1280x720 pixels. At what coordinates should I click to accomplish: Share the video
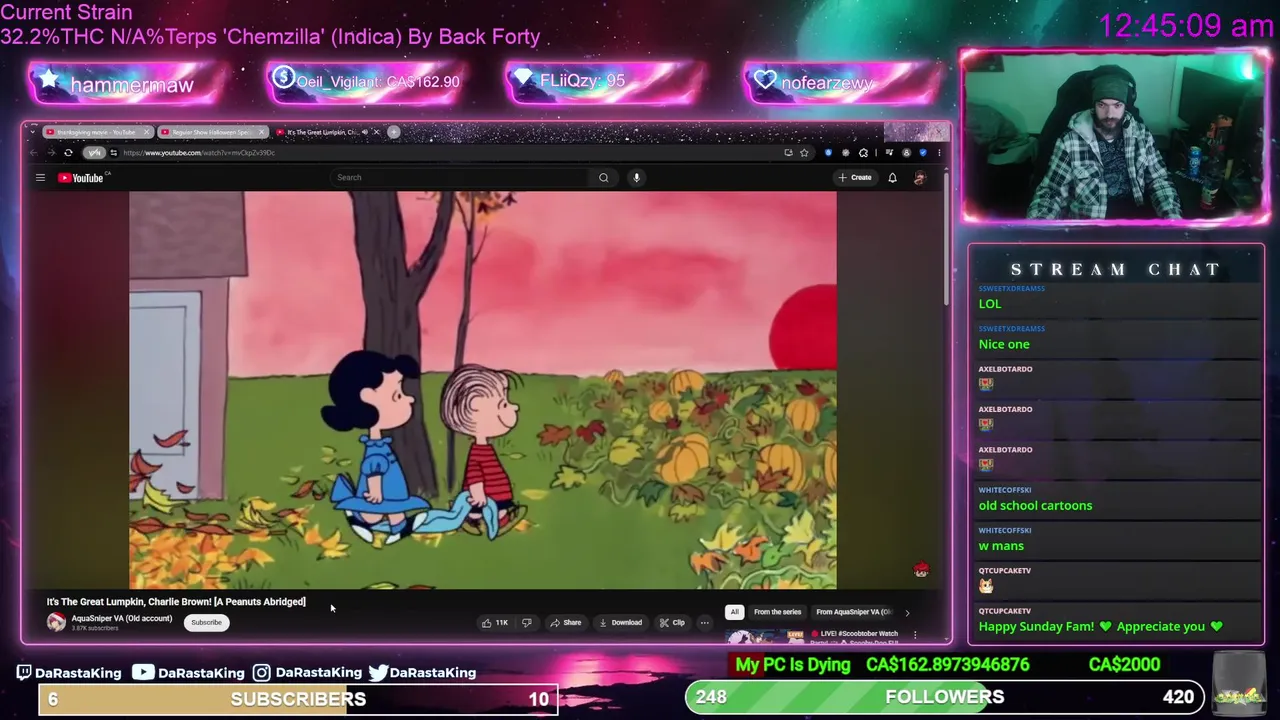(x=565, y=623)
